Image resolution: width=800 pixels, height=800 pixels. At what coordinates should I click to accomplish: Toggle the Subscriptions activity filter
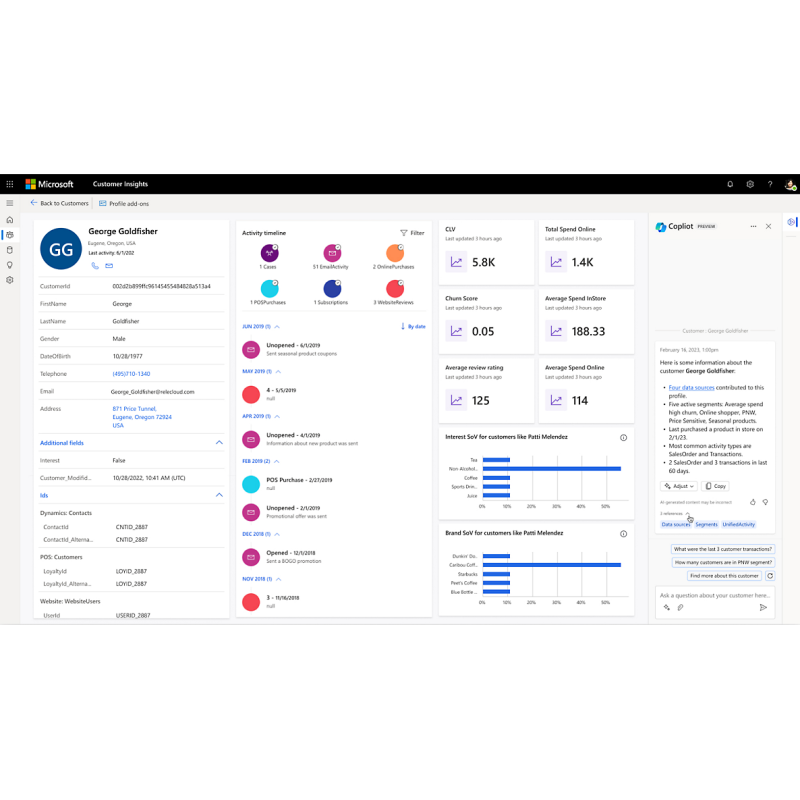(x=332, y=289)
